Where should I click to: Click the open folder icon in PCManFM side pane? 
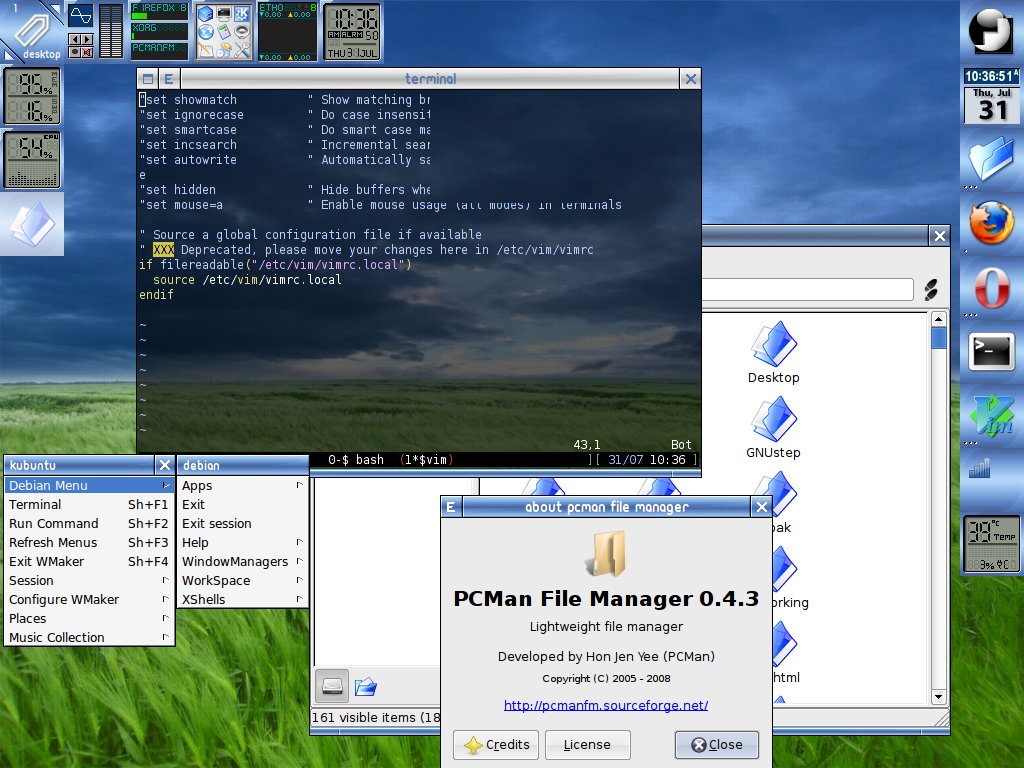tap(366, 686)
